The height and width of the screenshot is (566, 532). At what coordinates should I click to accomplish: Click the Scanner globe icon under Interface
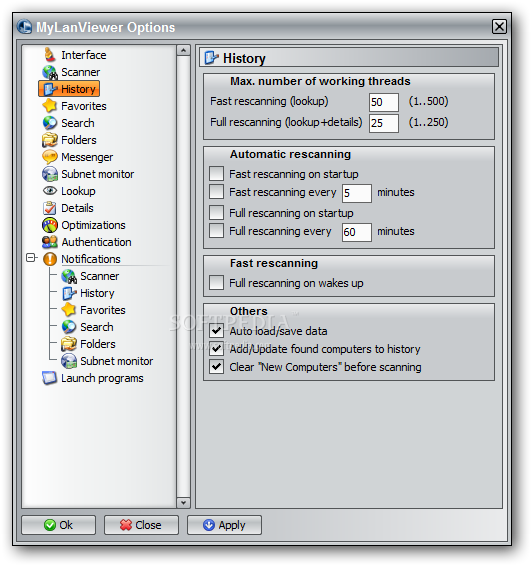[50, 72]
